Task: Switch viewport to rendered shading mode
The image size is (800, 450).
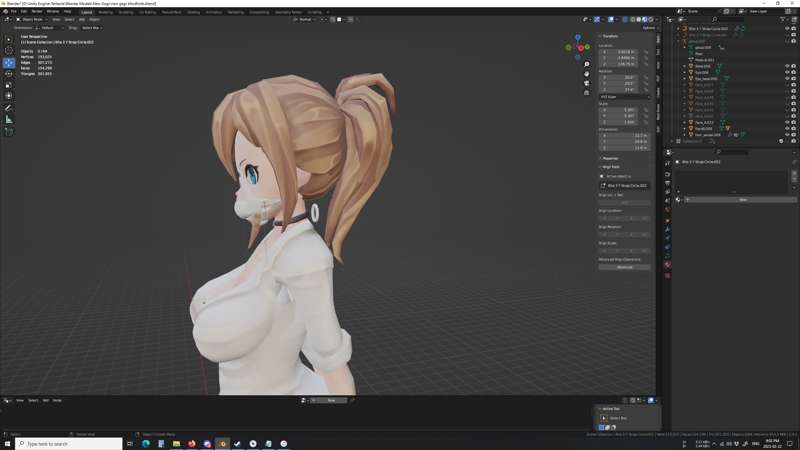Action: pos(651,19)
